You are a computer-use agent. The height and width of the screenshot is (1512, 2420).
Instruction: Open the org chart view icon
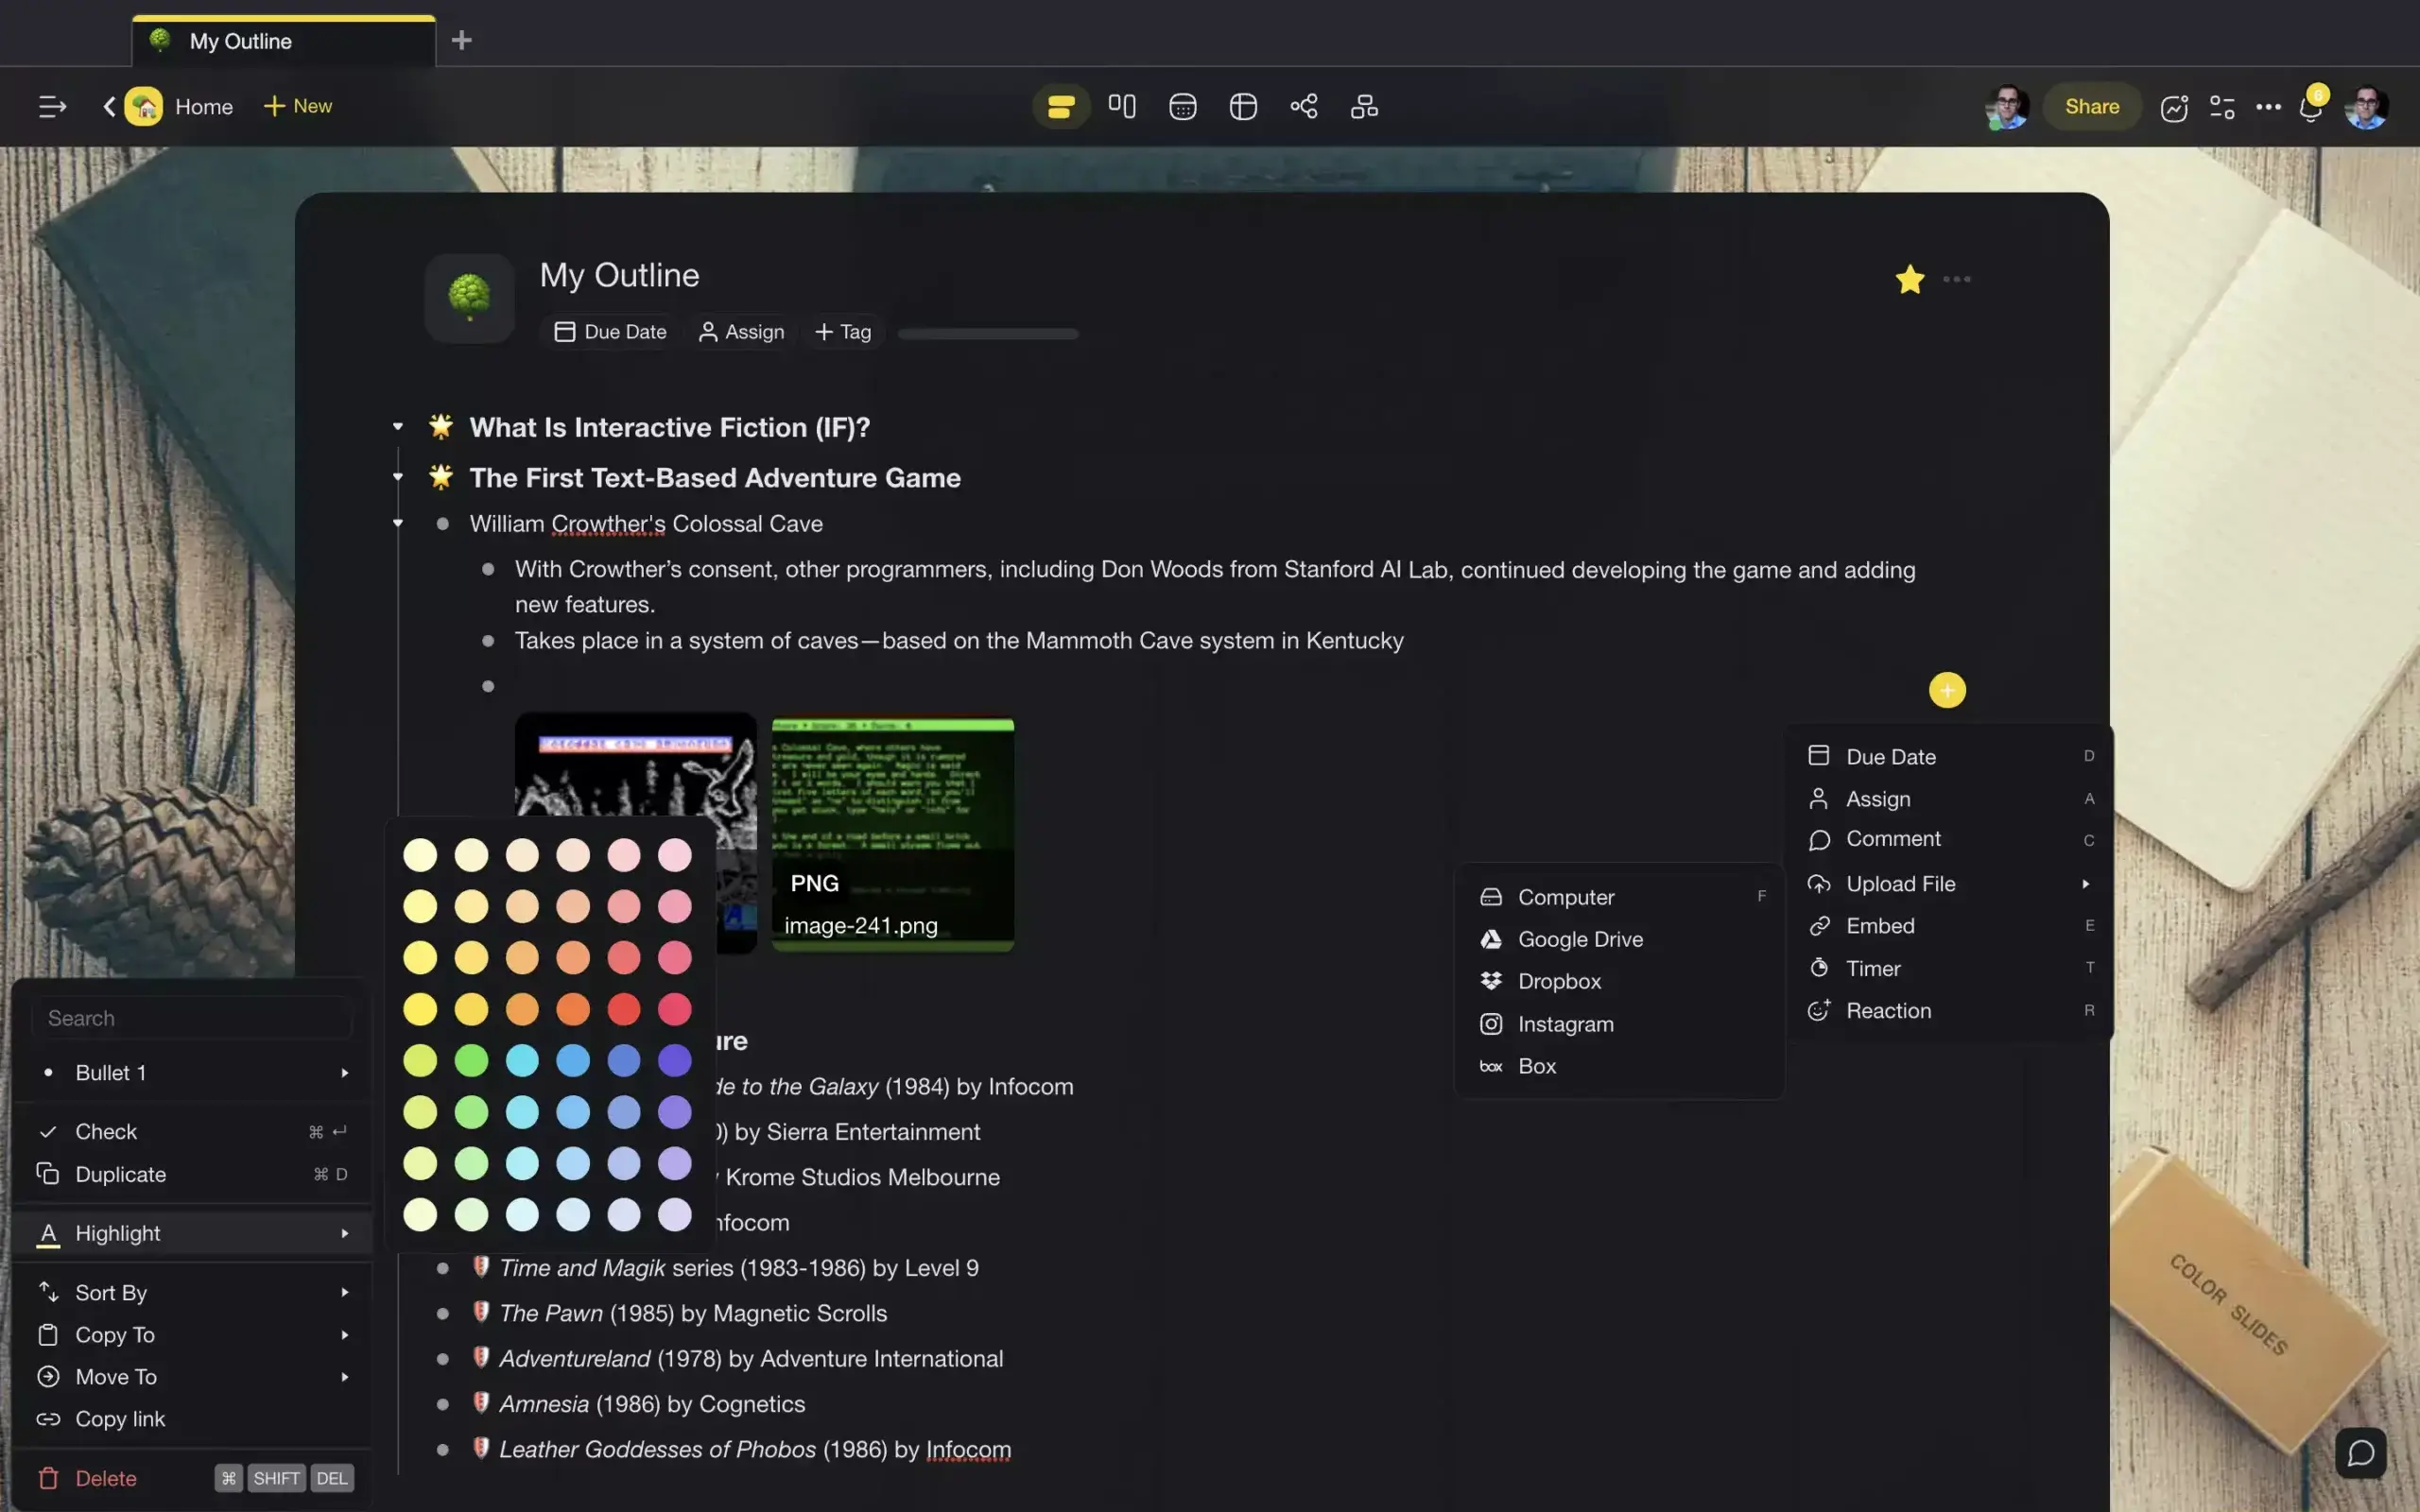coord(1364,106)
